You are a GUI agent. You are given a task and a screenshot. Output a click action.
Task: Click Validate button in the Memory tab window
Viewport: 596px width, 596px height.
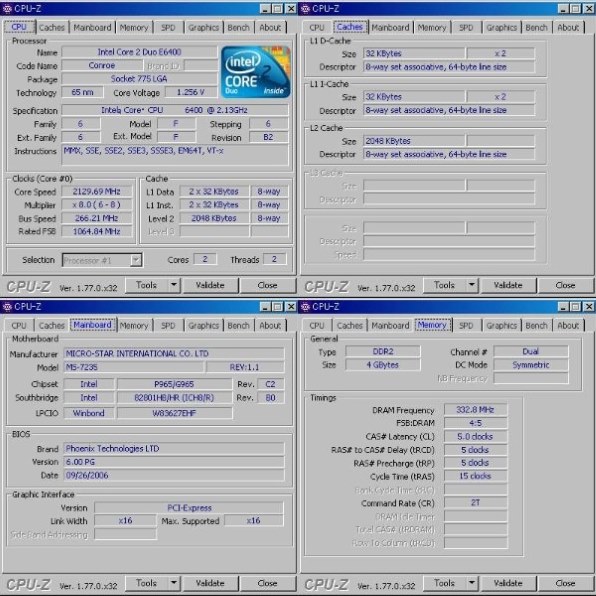coord(508,583)
